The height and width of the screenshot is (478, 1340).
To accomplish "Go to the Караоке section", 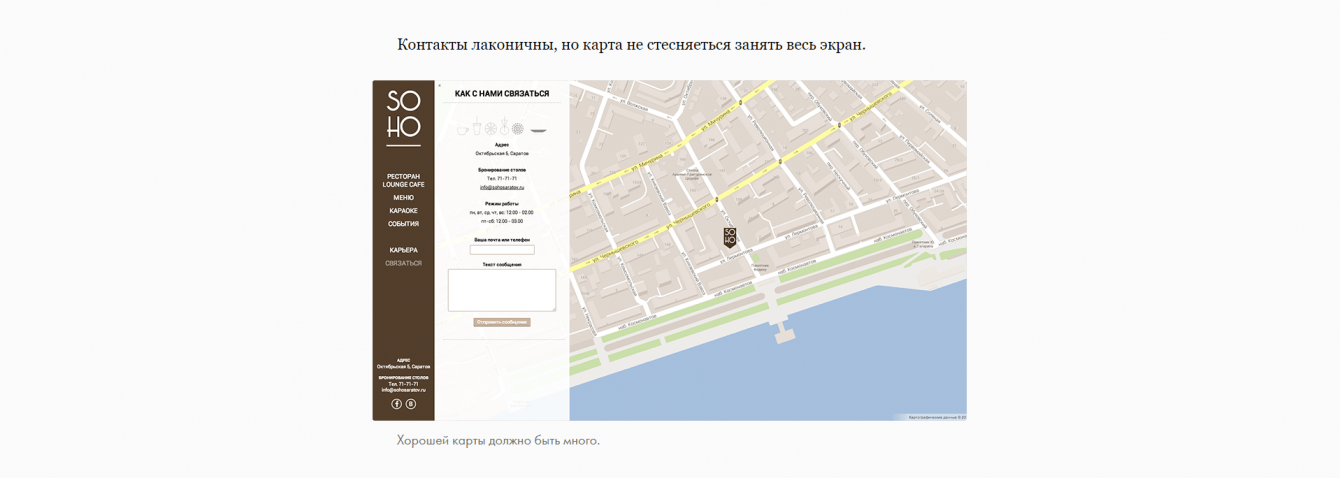I will (403, 211).
